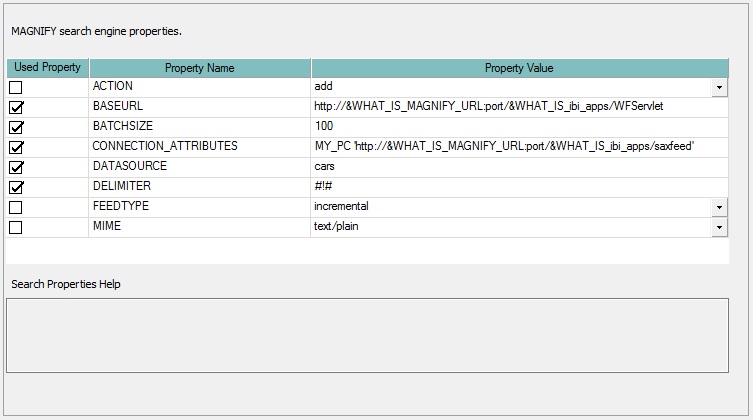Viewport: 753px width, 420px height.
Task: Uncheck the BATCHSIZE property checkbox
Action: pos(16,128)
